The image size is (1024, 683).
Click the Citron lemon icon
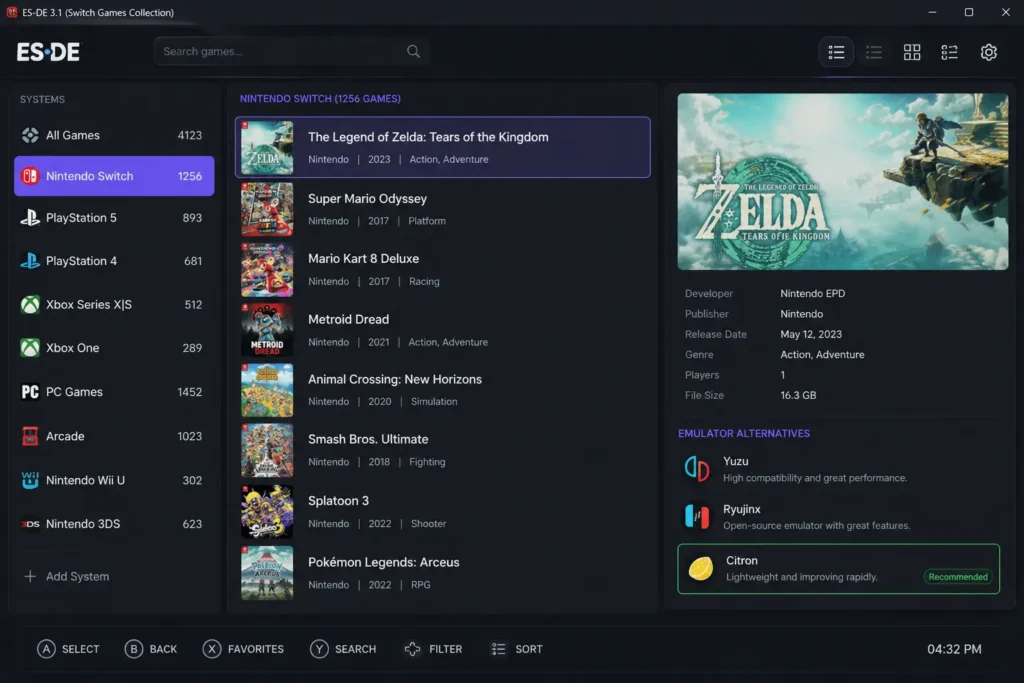[701, 568]
